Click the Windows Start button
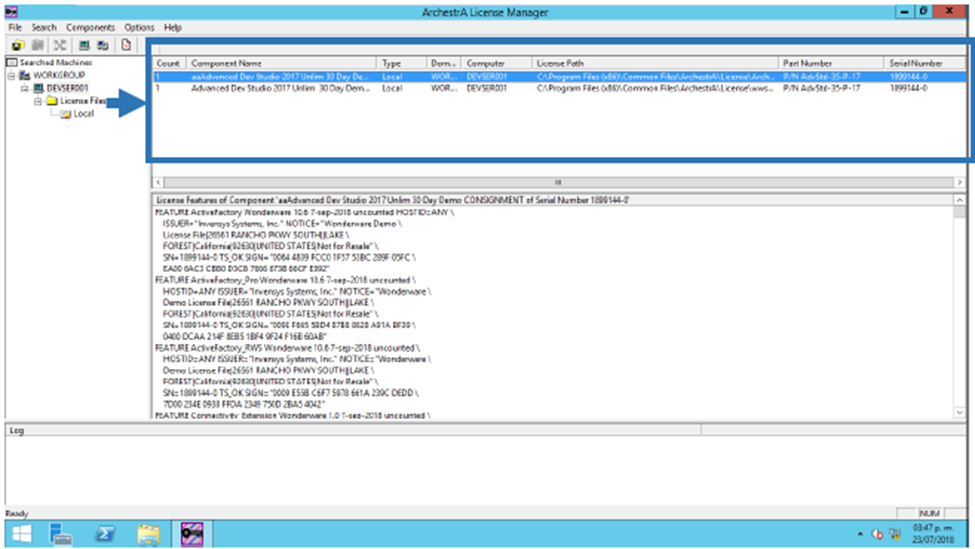This screenshot has width=975, height=549. pos(20,534)
